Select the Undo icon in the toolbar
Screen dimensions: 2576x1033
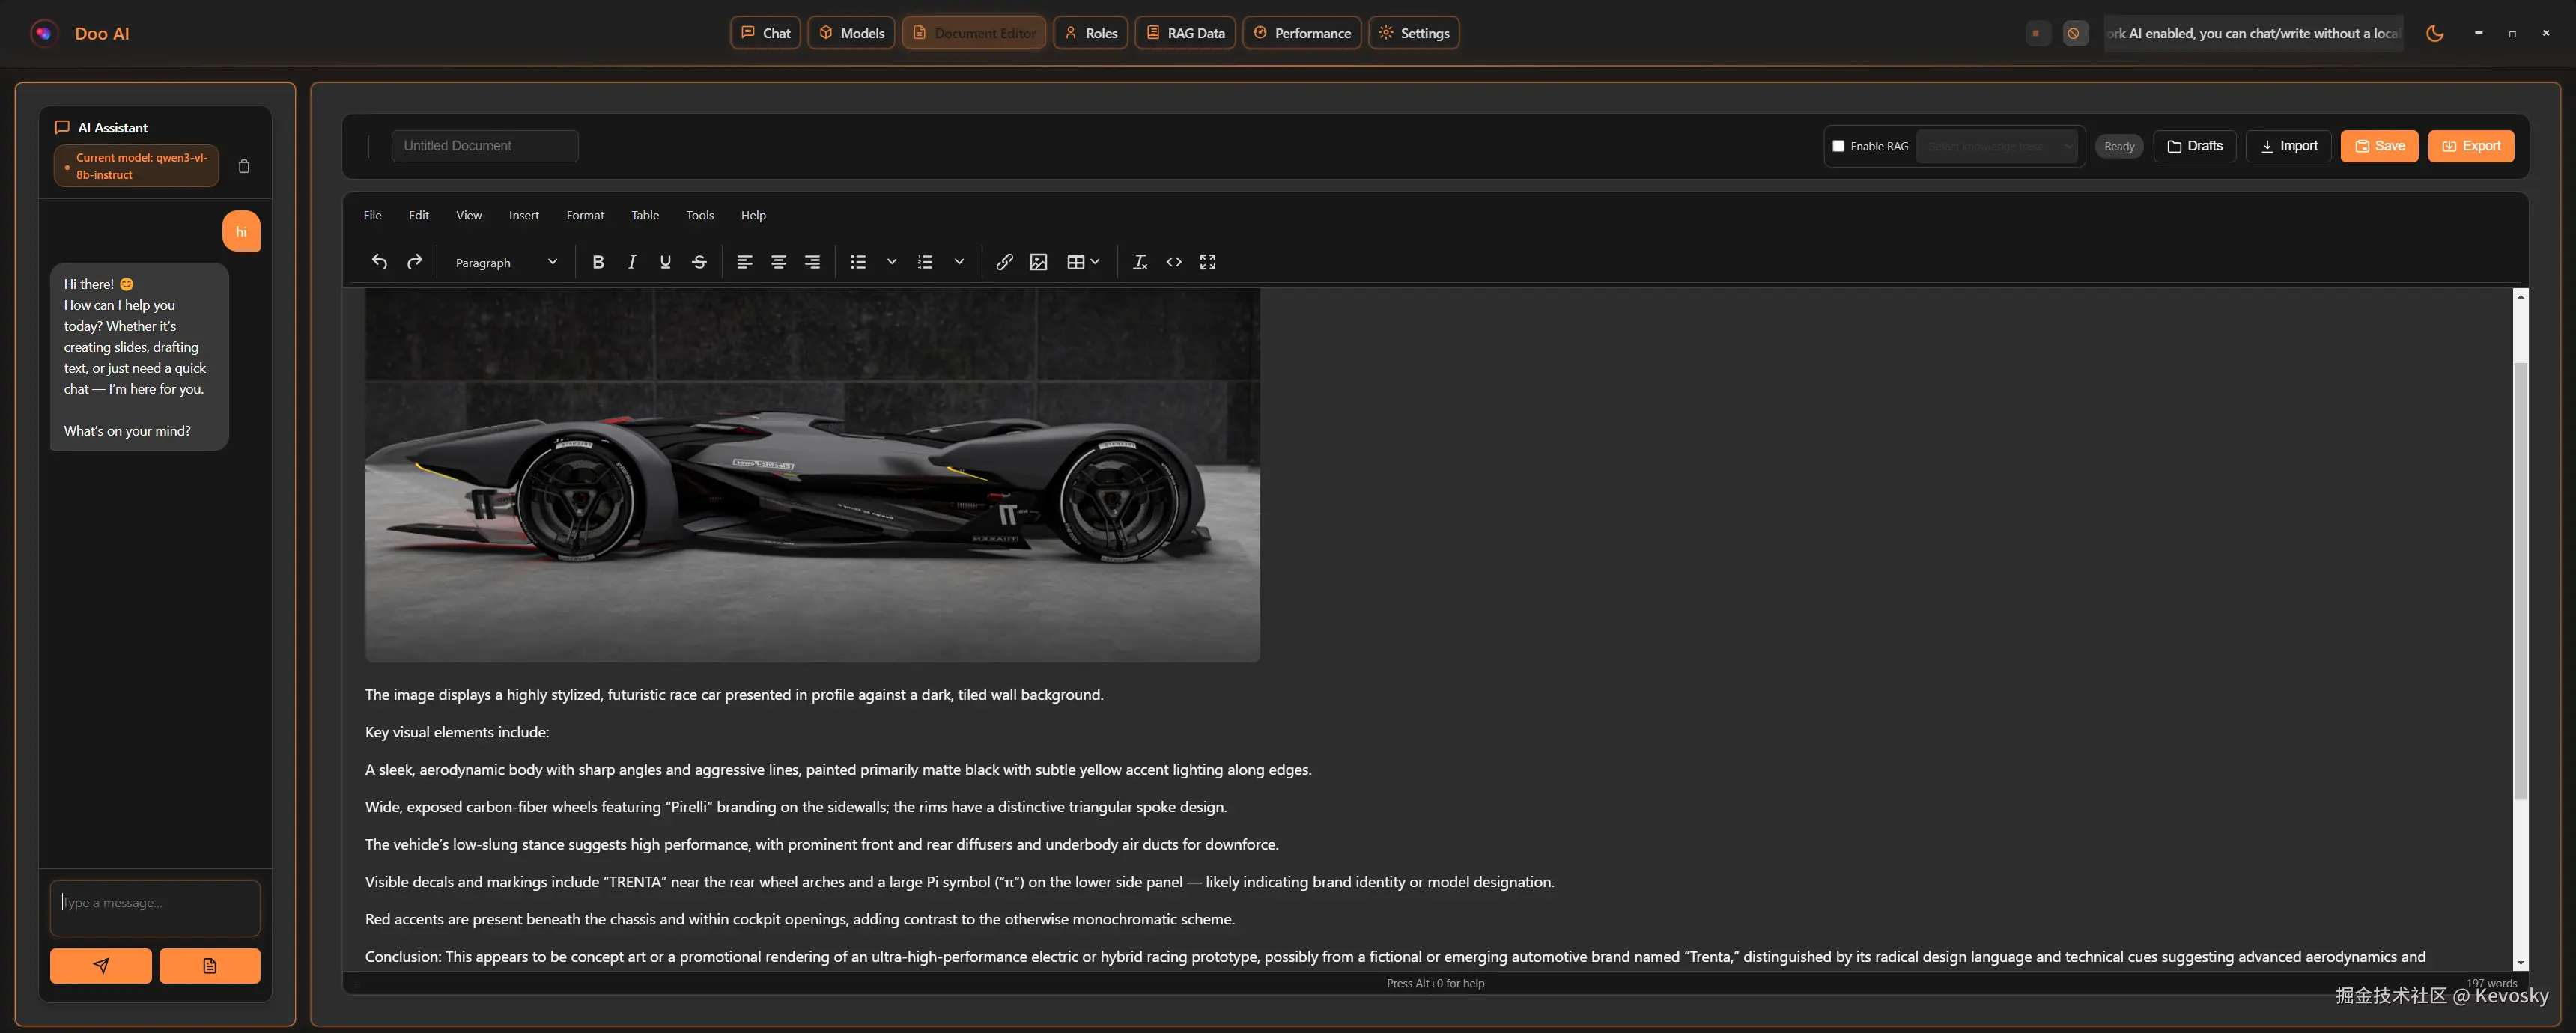380,261
